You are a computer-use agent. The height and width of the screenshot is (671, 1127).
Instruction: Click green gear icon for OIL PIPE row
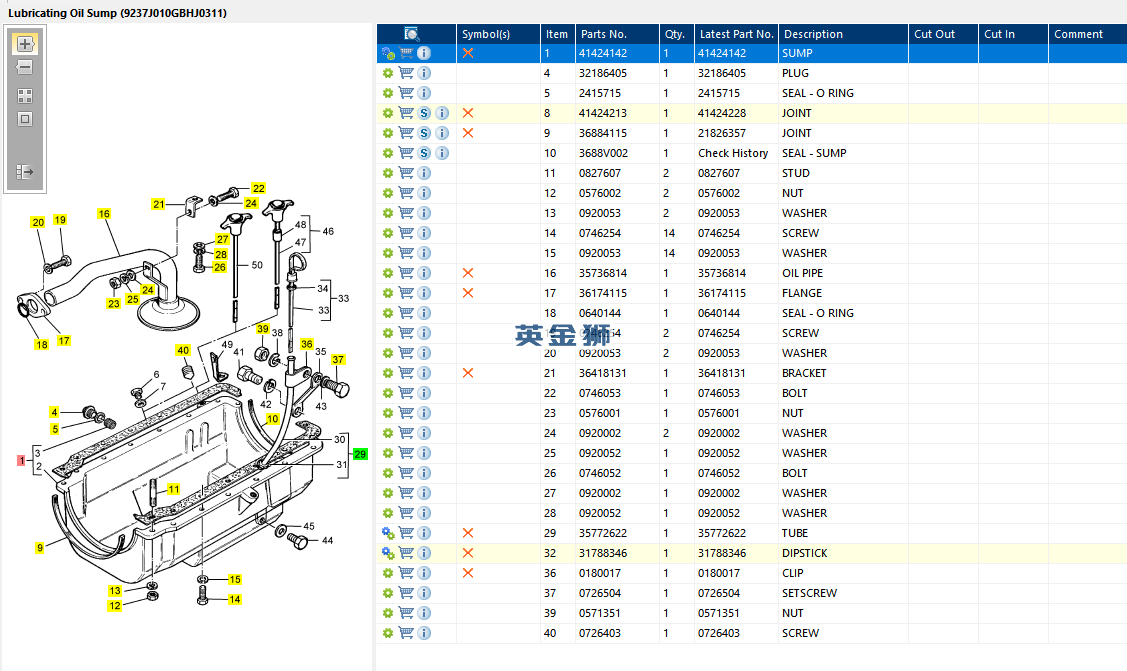[388, 273]
